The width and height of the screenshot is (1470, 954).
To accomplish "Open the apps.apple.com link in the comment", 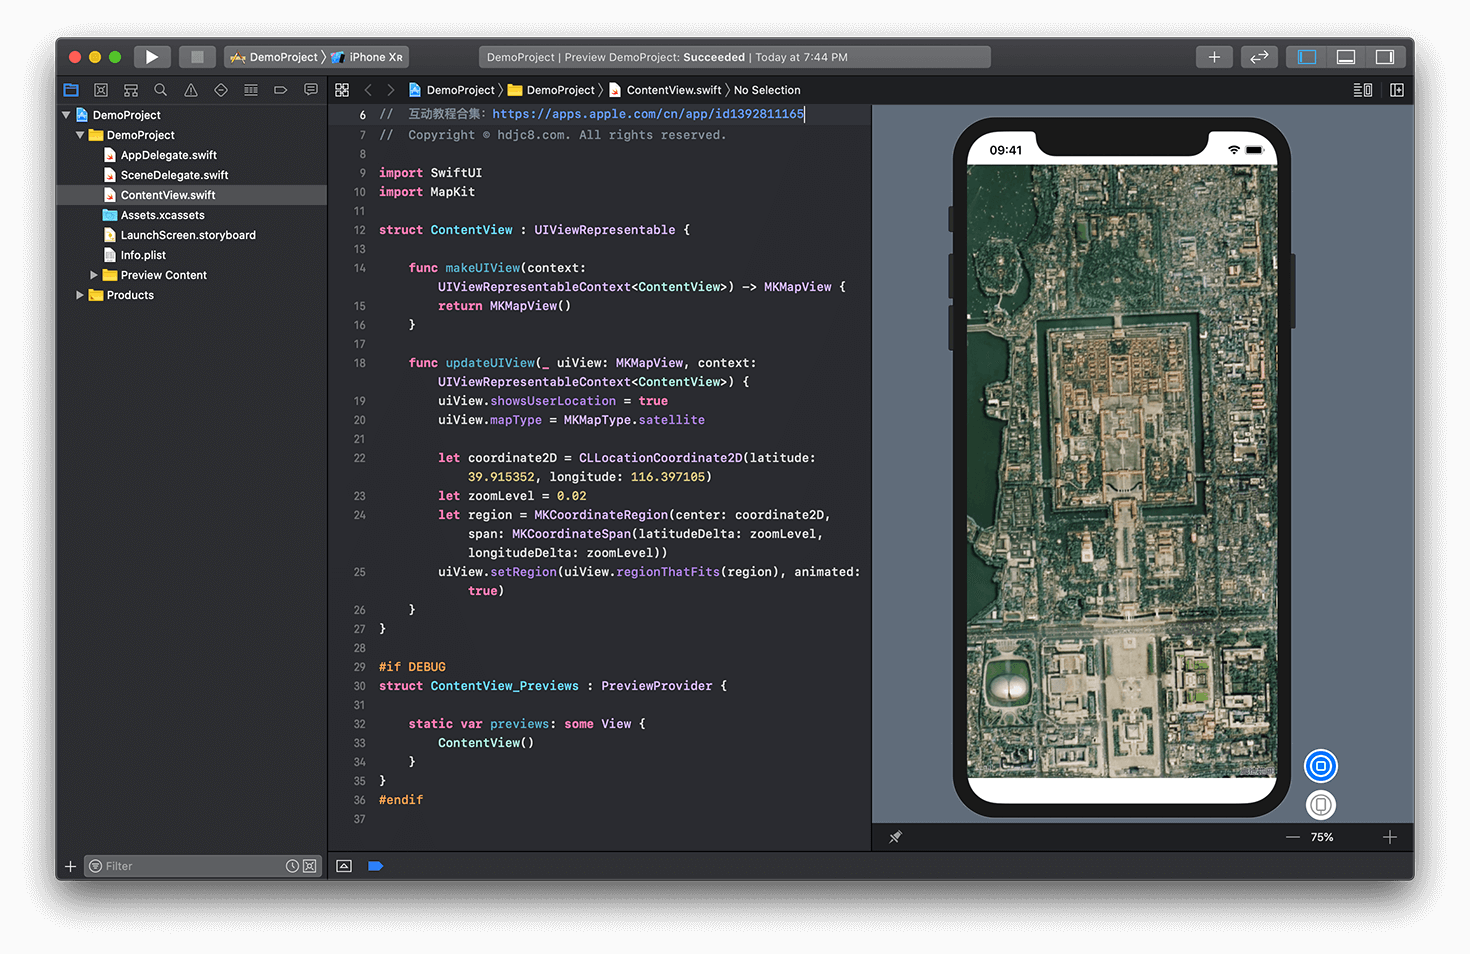I will point(648,114).
